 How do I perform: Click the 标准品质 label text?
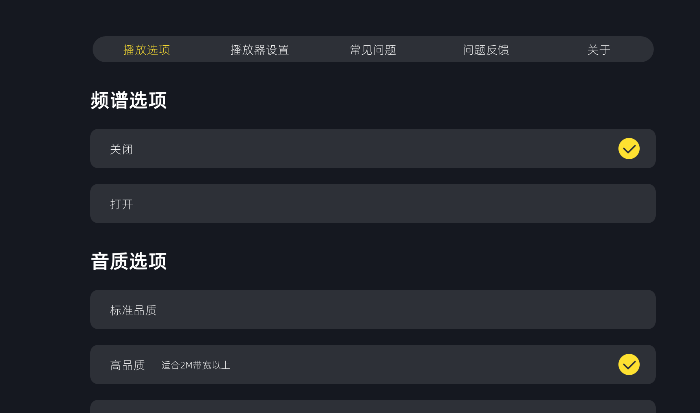tap(133, 310)
